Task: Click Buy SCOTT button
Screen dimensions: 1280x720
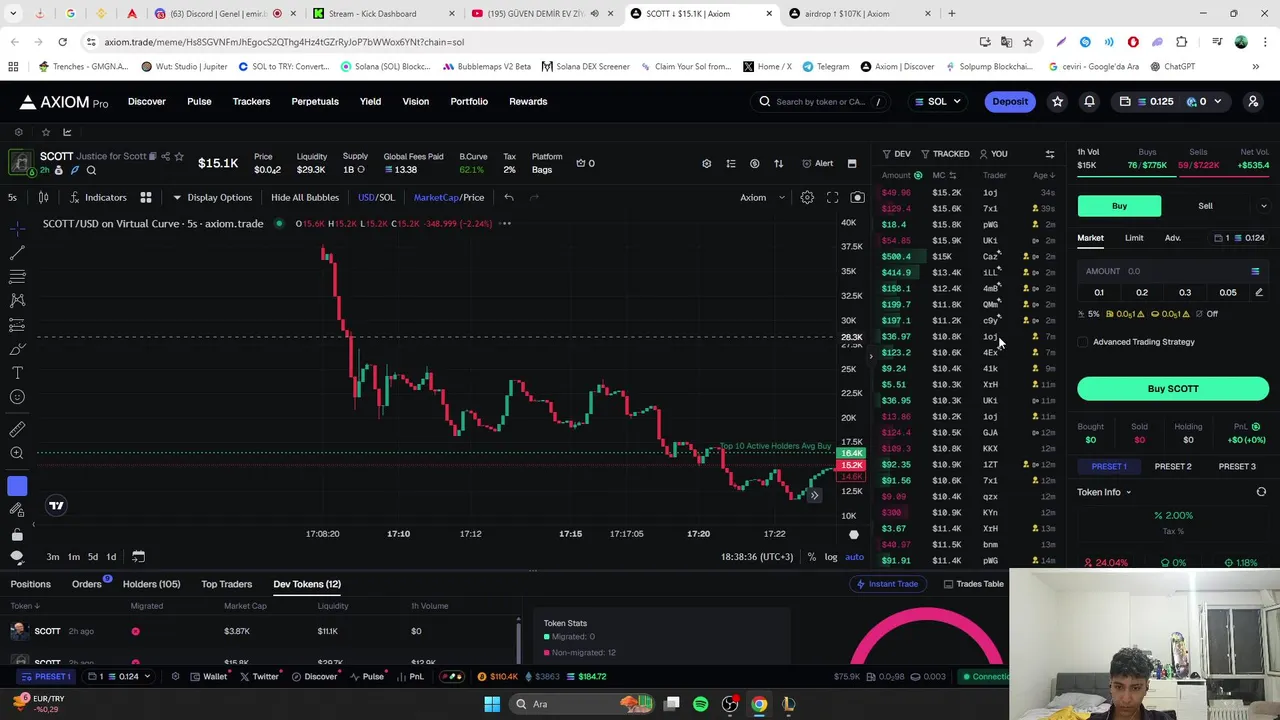Action: (1173, 389)
